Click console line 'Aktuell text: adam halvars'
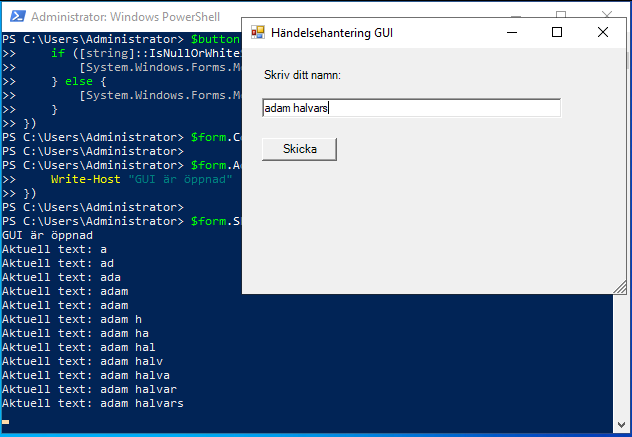This screenshot has width=632, height=437. coord(92,403)
